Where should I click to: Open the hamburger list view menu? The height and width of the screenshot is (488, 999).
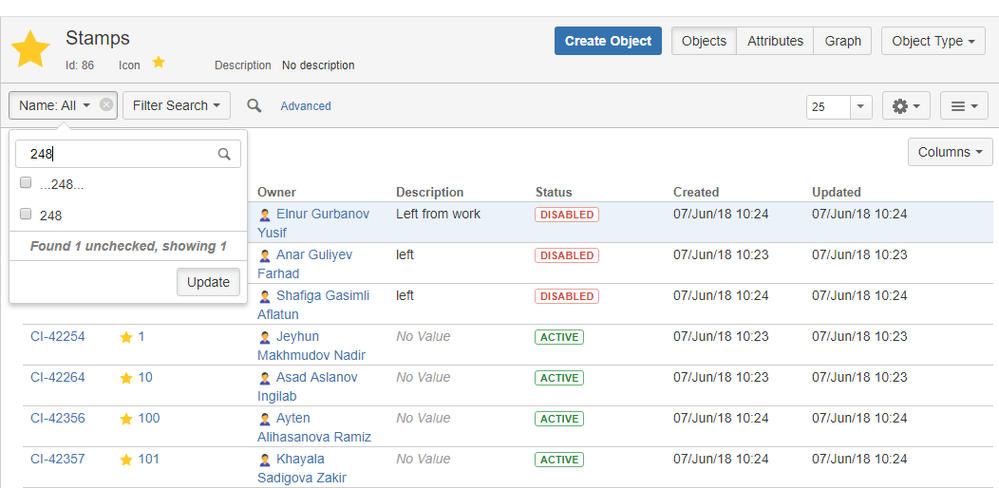pos(964,106)
